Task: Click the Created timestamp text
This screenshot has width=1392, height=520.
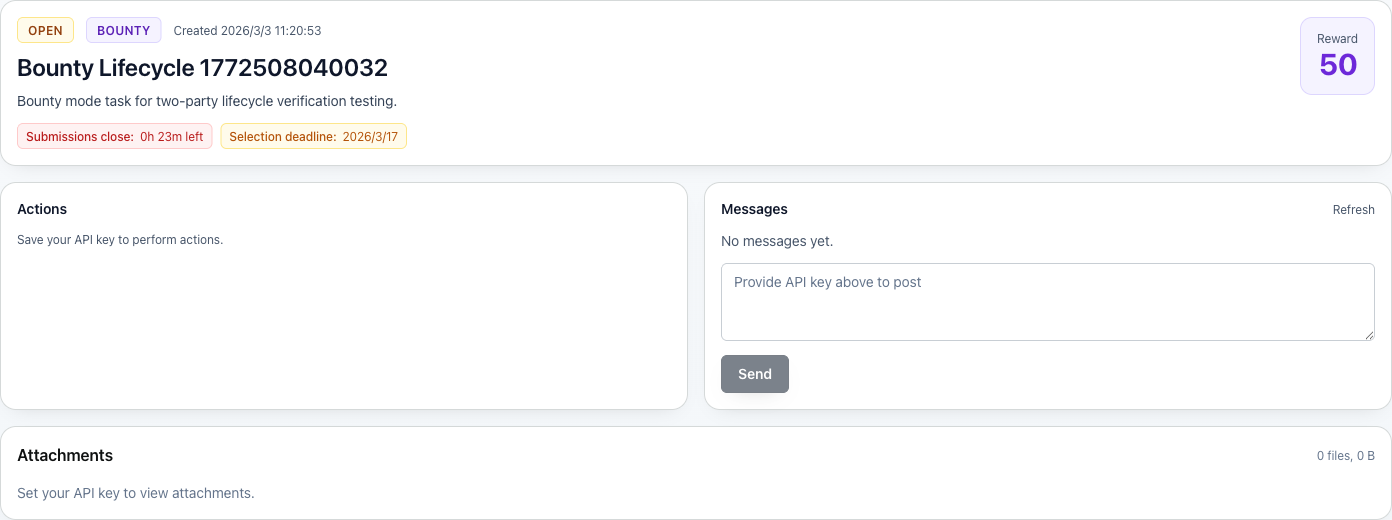Action: point(247,31)
